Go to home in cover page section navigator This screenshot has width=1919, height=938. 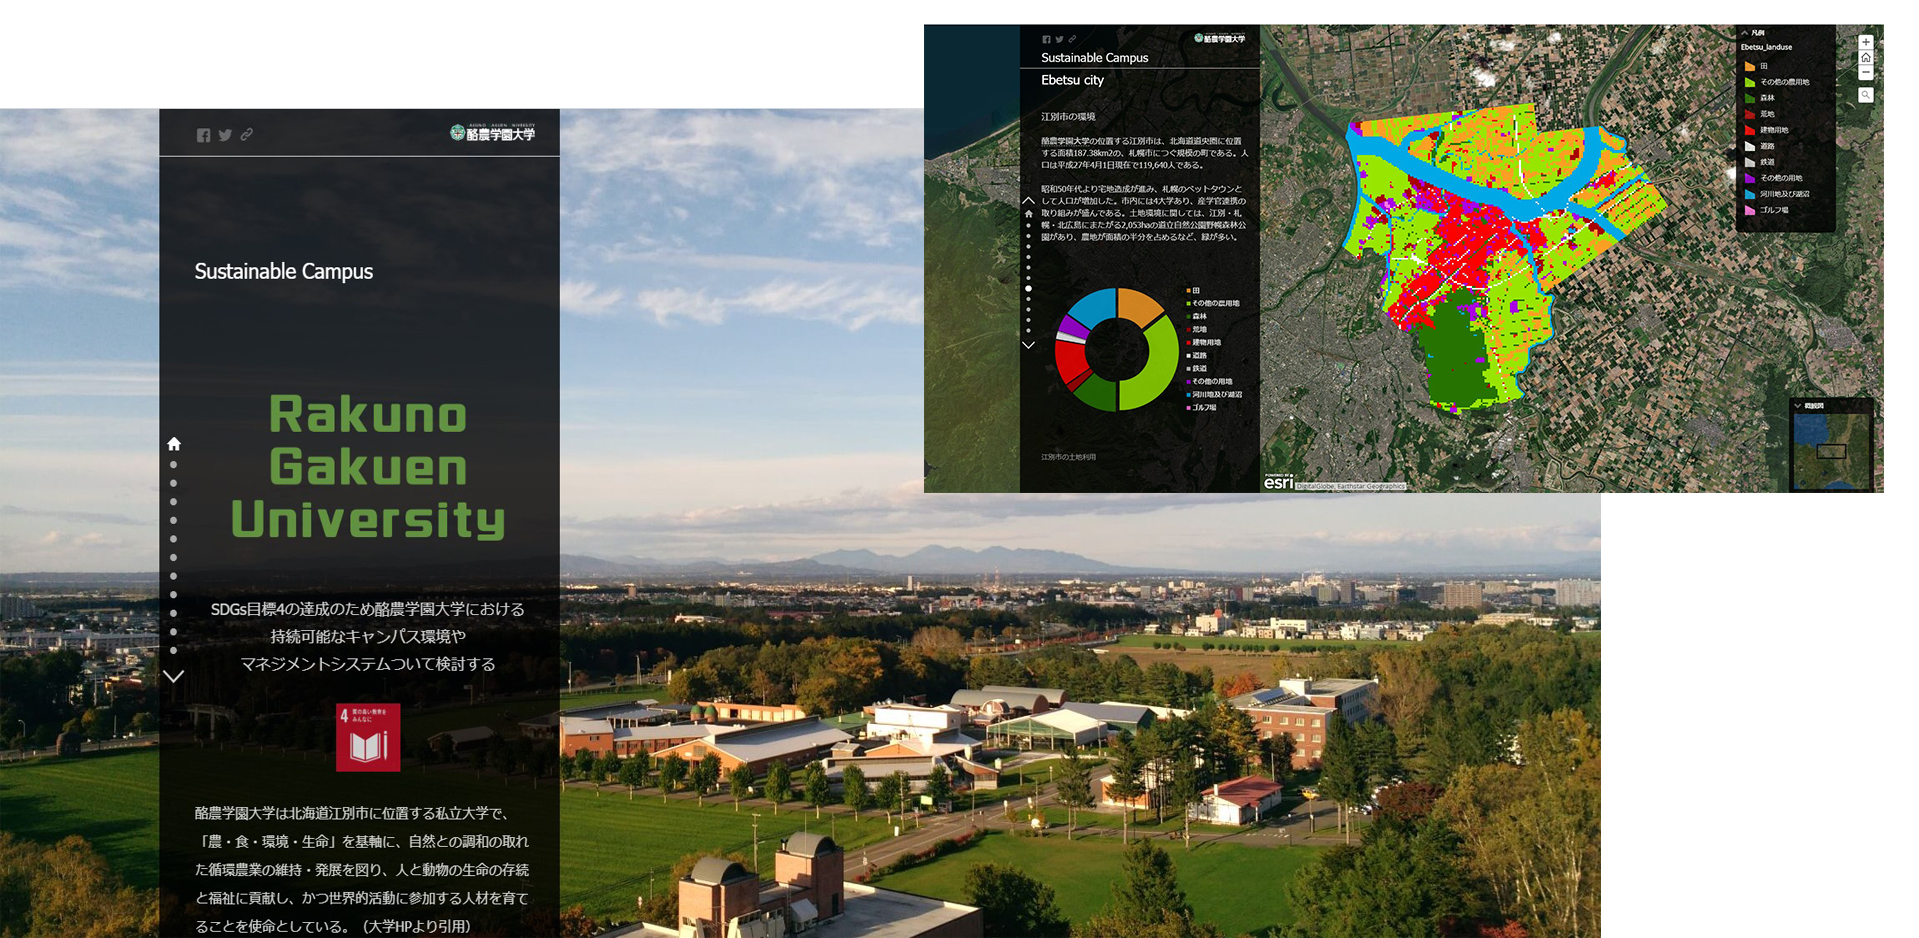pos(174,444)
